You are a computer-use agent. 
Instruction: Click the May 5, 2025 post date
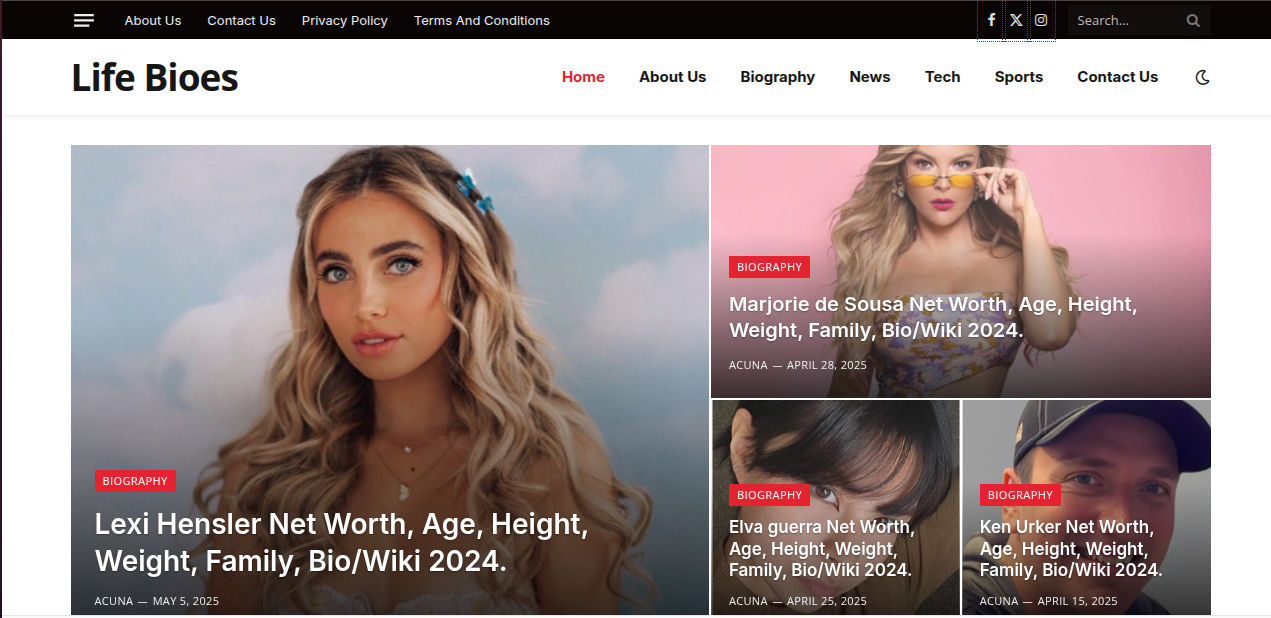coord(186,601)
